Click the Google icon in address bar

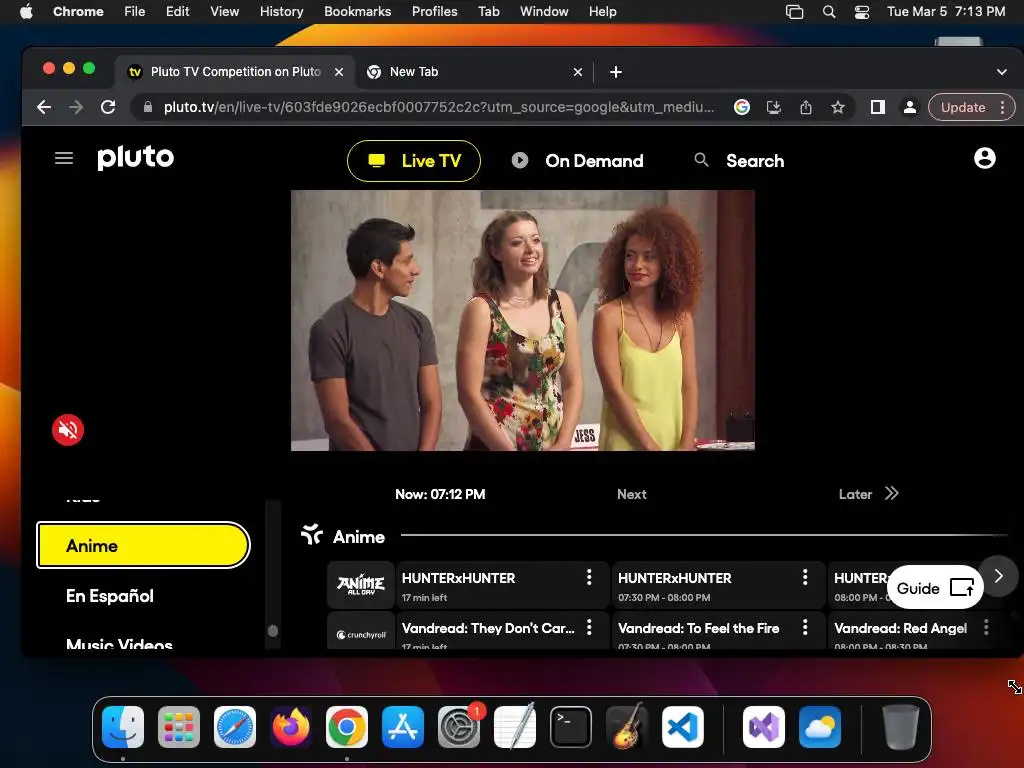[x=741, y=107]
